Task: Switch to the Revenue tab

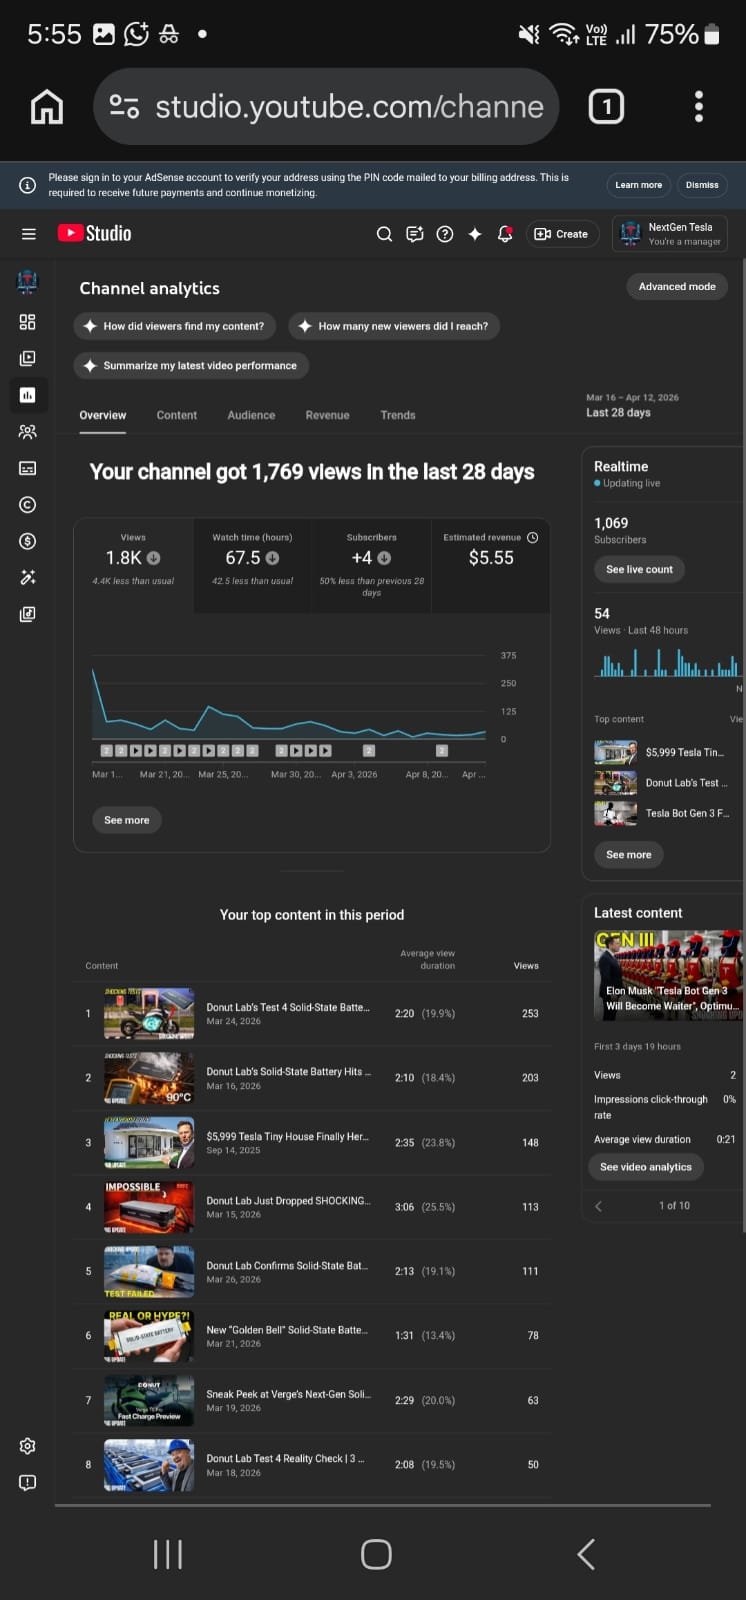Action: click(327, 415)
